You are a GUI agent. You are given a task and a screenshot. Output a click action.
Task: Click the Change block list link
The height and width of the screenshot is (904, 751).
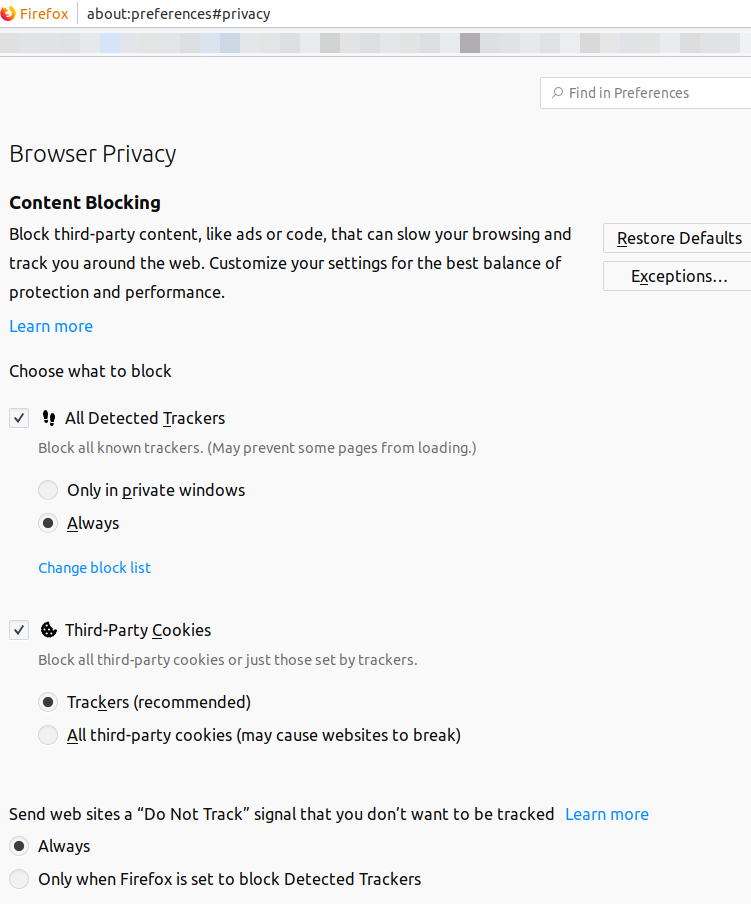click(95, 567)
